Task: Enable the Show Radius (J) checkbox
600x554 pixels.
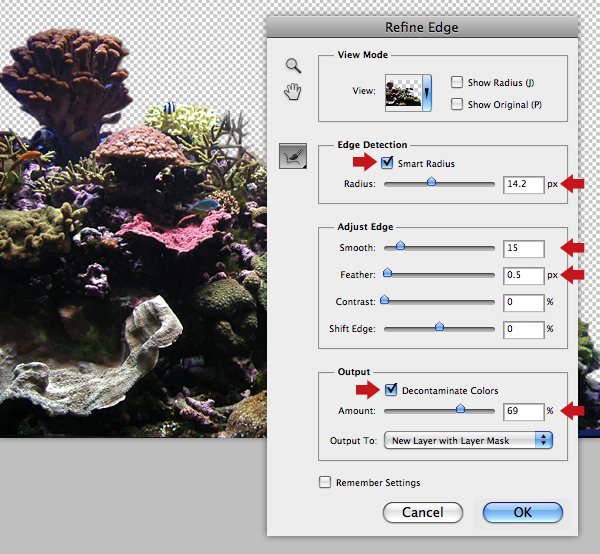Action: click(x=457, y=82)
